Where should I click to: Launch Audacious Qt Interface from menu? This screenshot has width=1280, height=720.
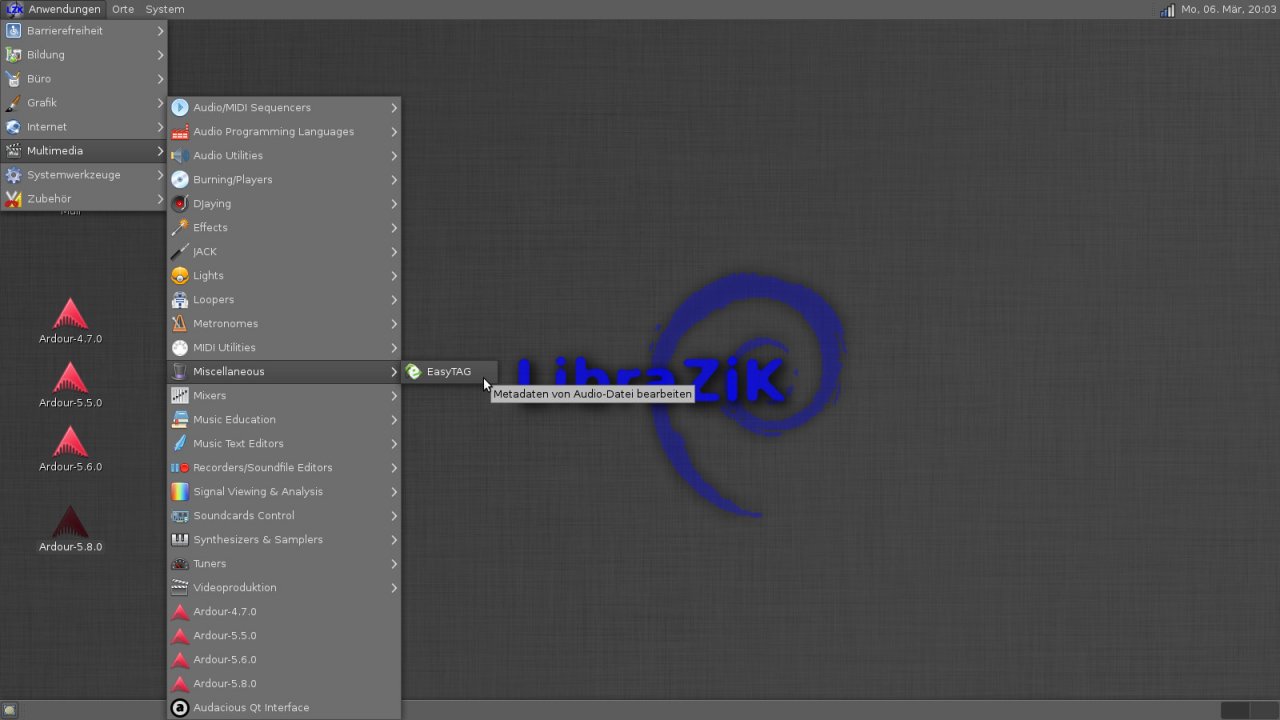point(284,707)
